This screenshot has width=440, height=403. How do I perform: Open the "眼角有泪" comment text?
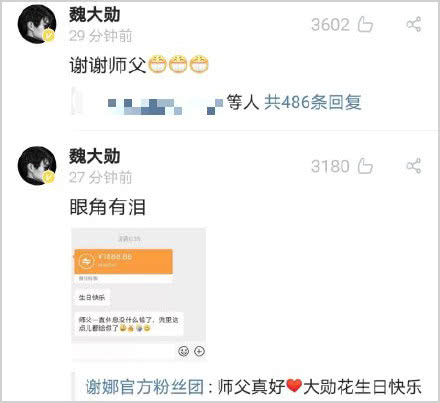tap(107, 207)
